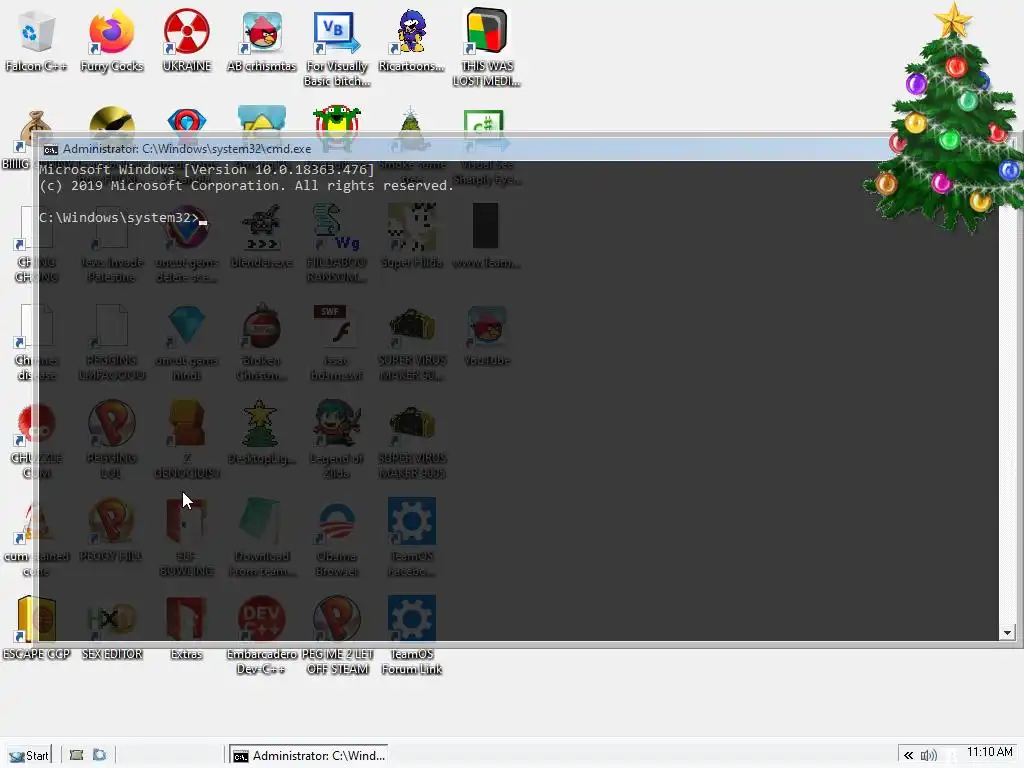Viewport: 1024px width, 768px height.
Task: Select the Embarcadero Dev-C++ label
Action: [261, 662]
